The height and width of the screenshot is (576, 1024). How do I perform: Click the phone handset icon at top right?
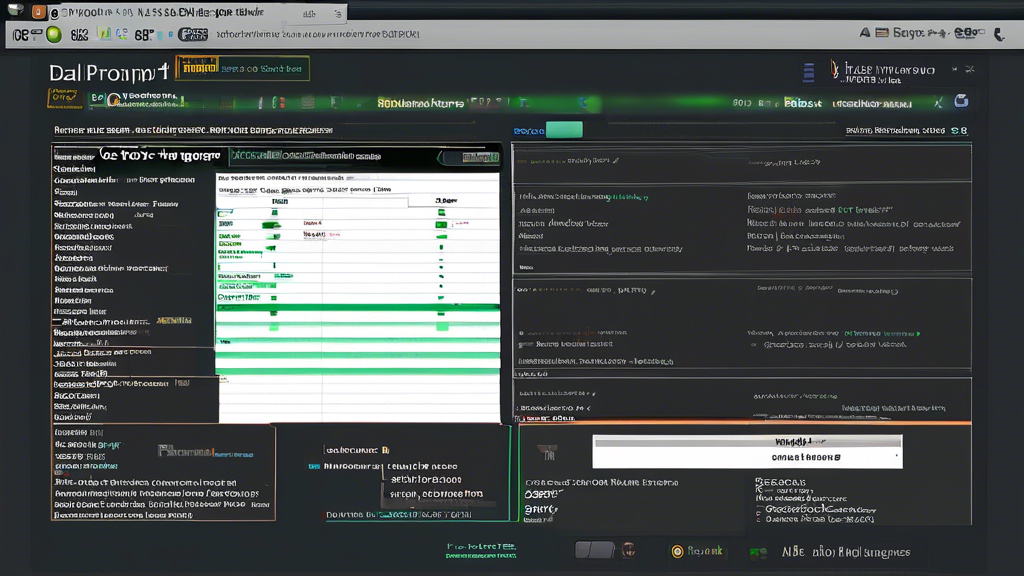(x=999, y=34)
